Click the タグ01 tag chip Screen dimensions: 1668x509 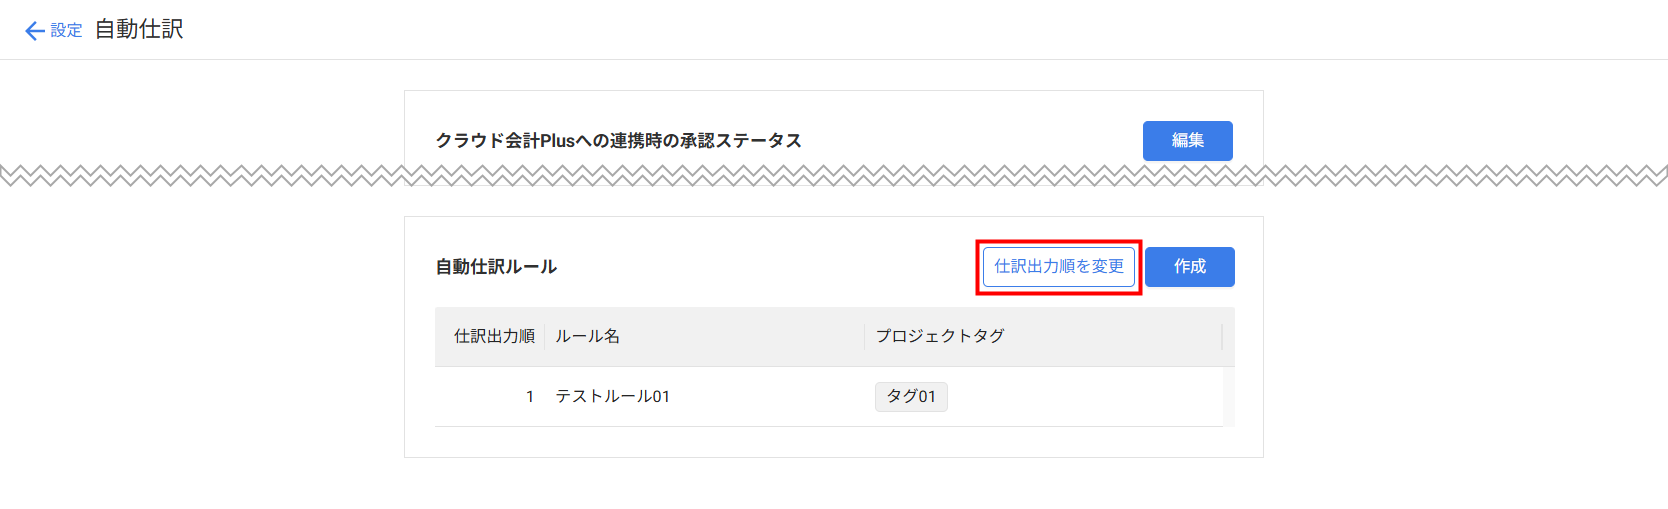click(x=911, y=397)
